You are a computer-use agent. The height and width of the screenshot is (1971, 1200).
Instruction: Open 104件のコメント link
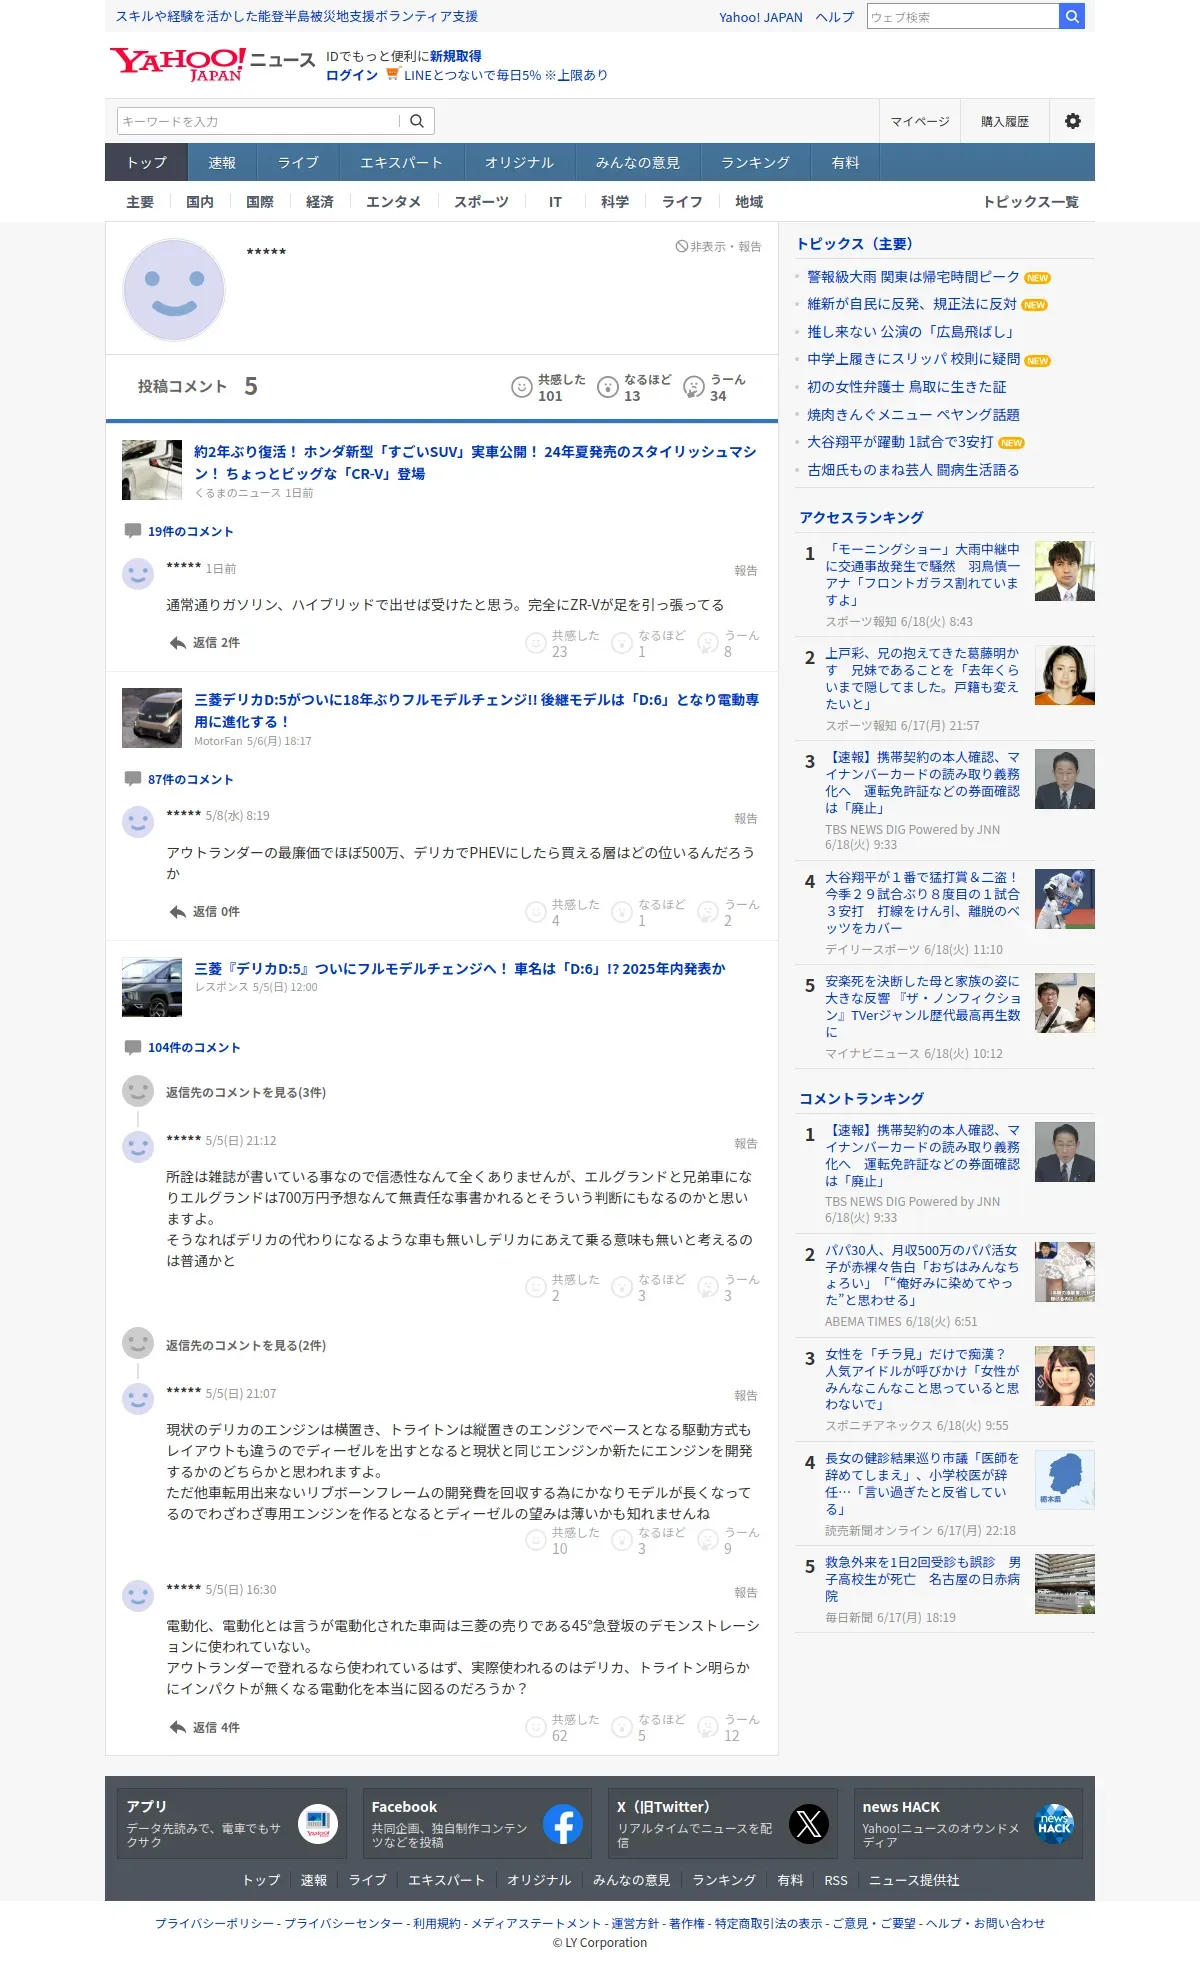tap(194, 1047)
